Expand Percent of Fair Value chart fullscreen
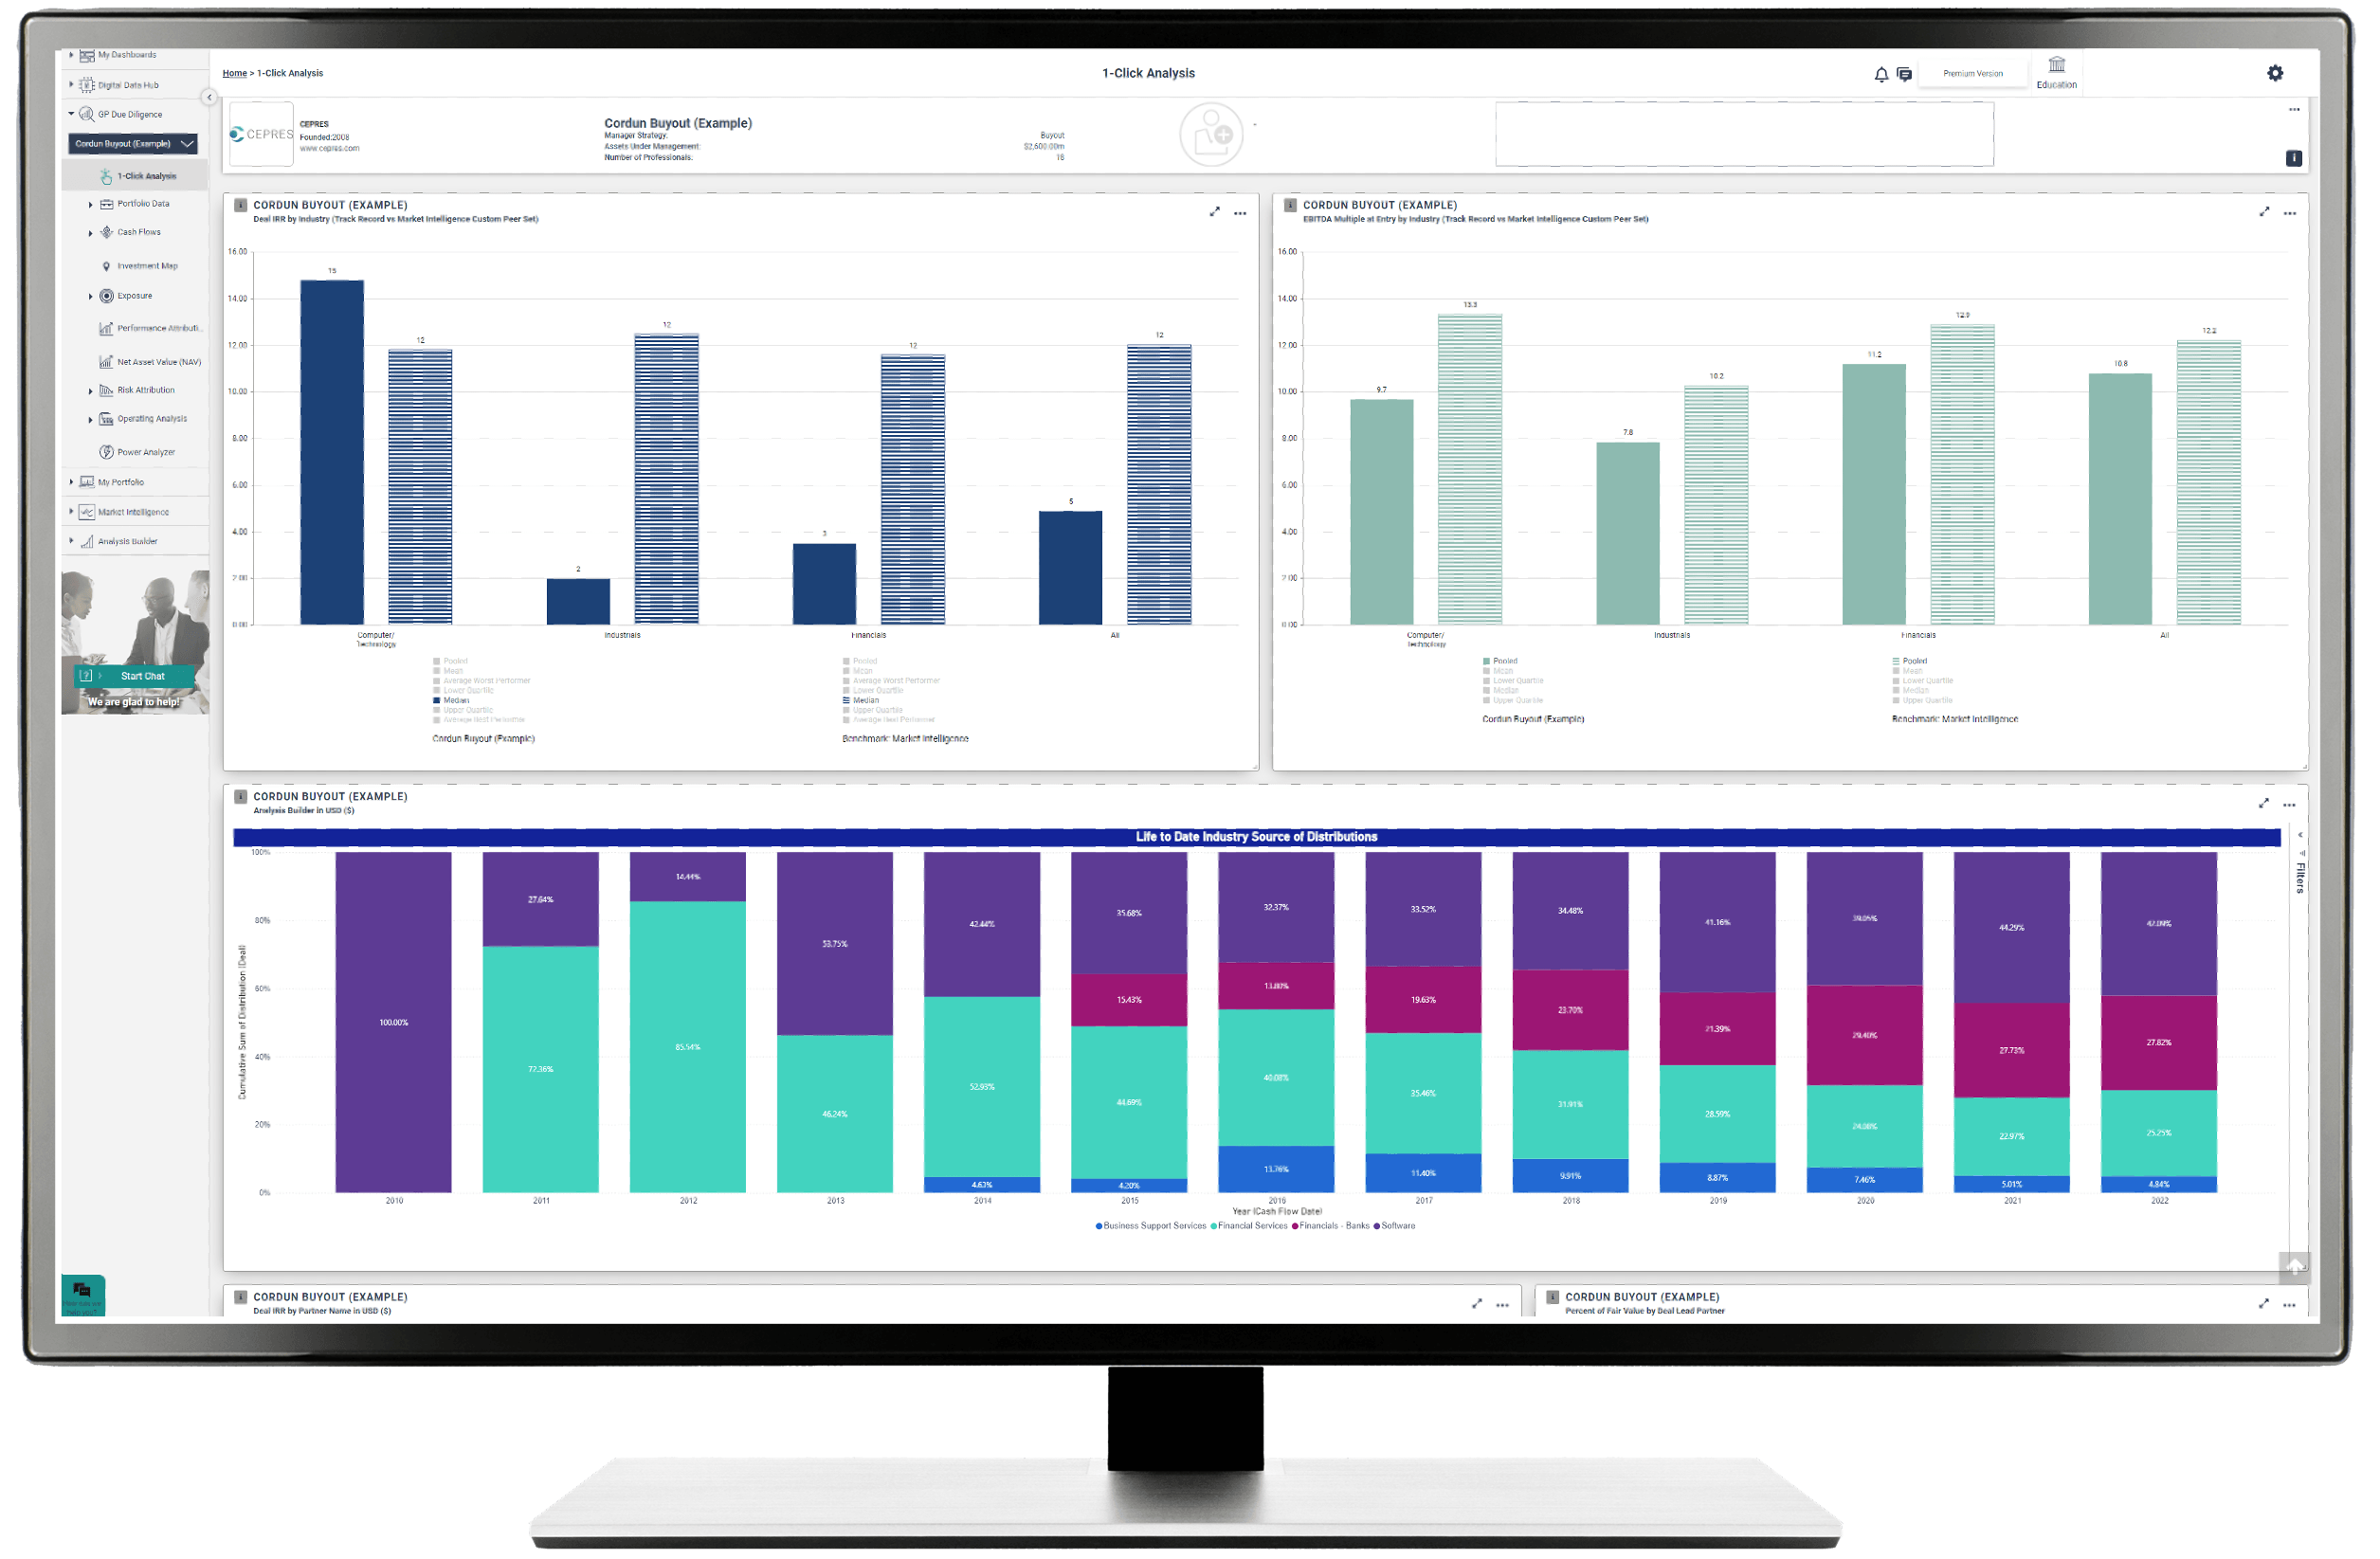Image resolution: width=2380 pixels, height=1559 pixels. click(x=2263, y=1304)
